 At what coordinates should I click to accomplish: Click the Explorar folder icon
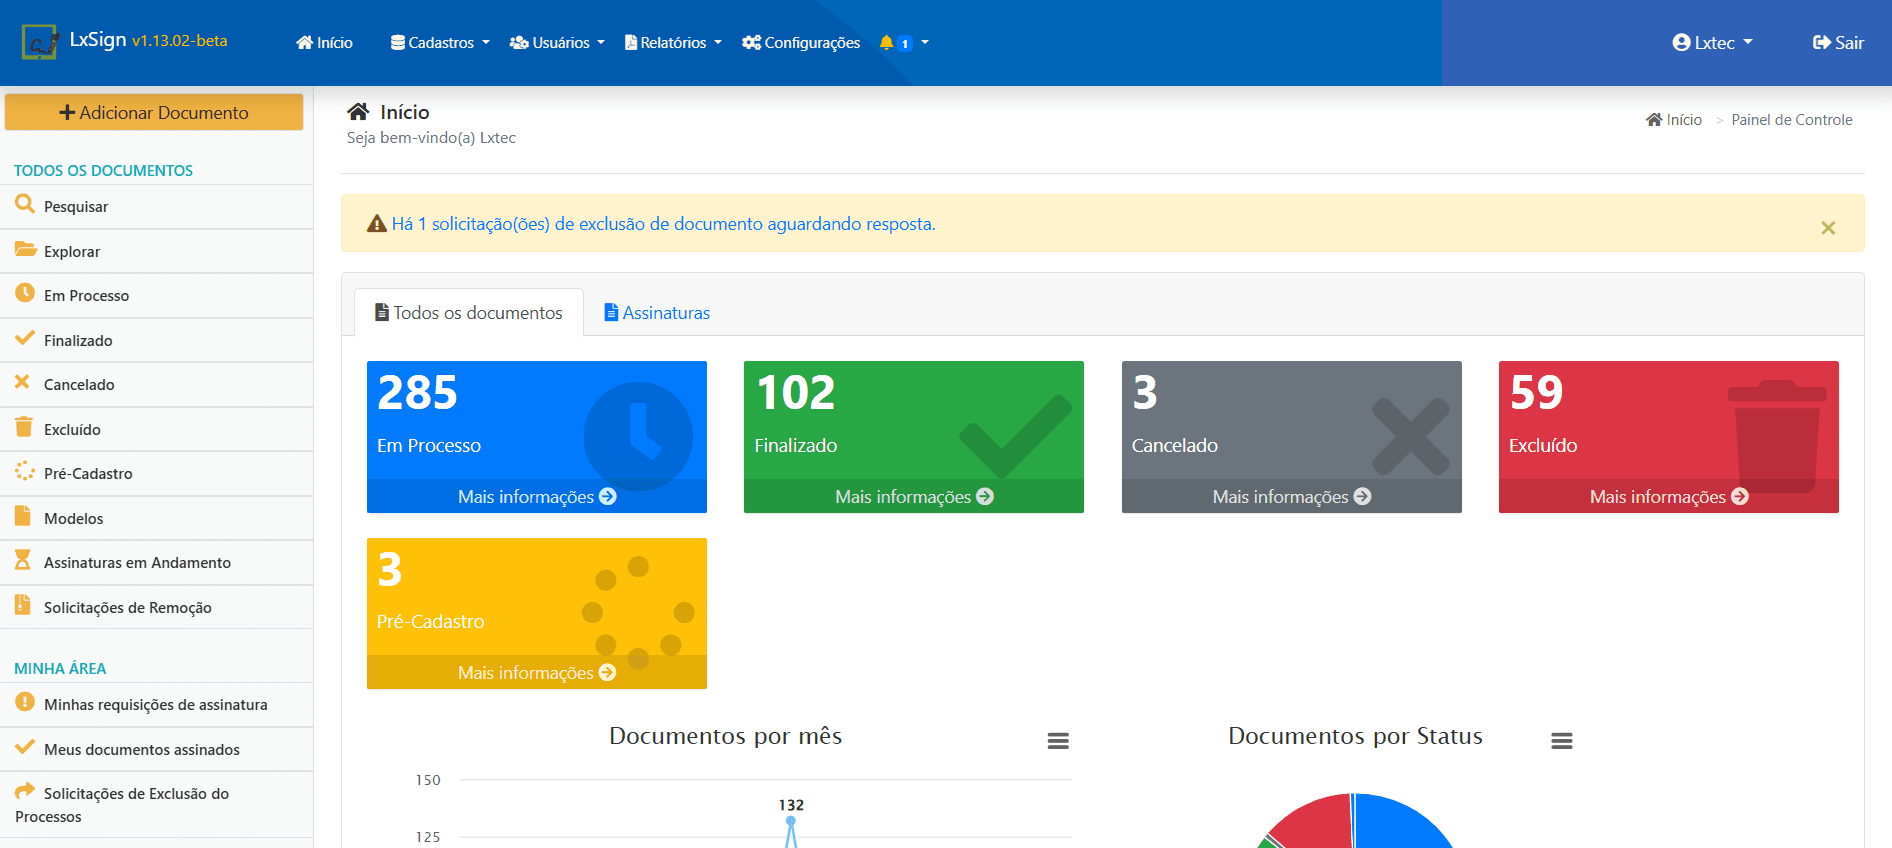25,250
